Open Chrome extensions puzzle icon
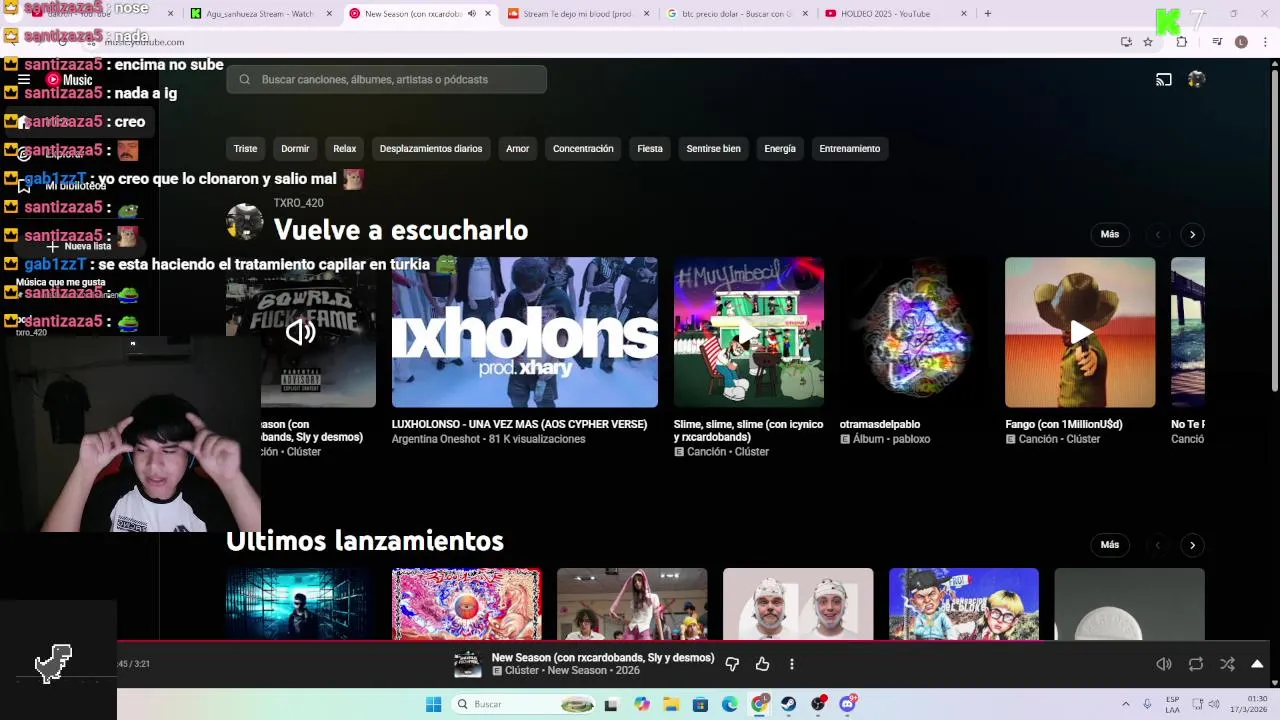The width and height of the screenshot is (1280, 720). 1182,42
